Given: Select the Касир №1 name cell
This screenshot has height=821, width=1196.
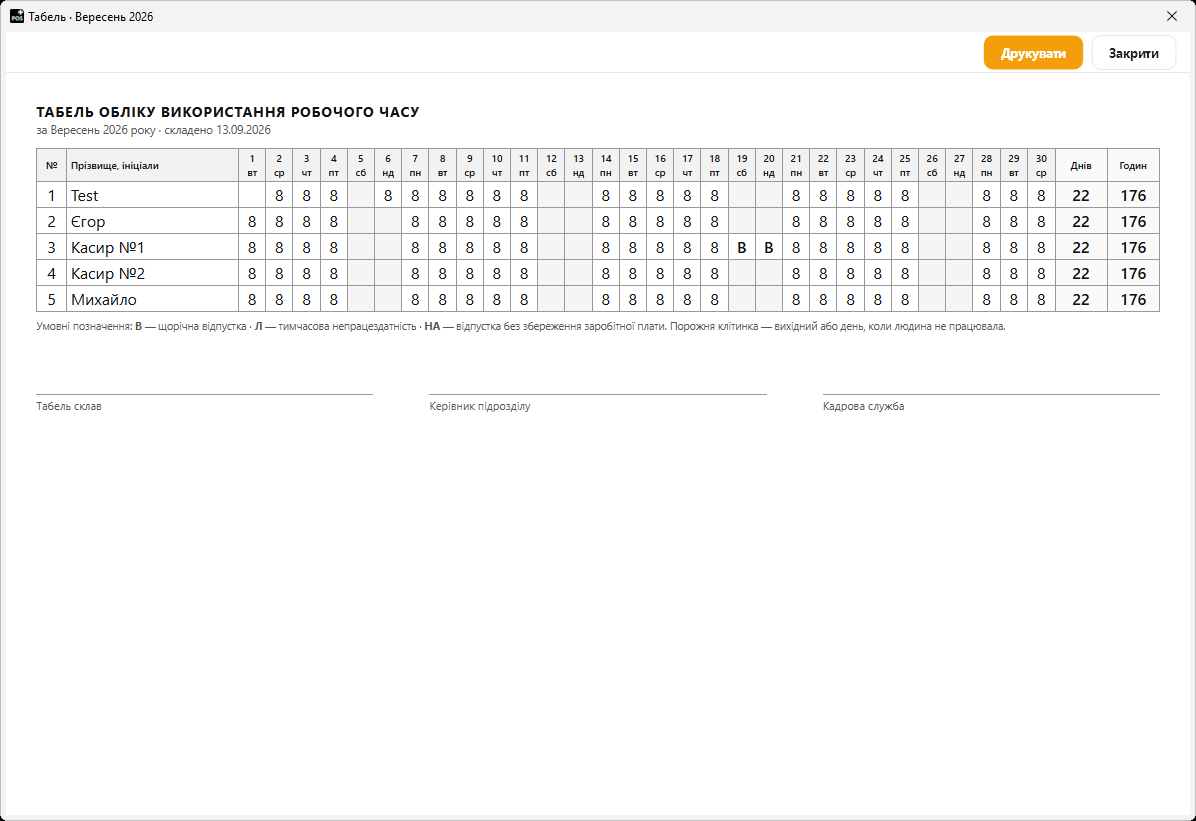Looking at the screenshot, I should [153, 247].
